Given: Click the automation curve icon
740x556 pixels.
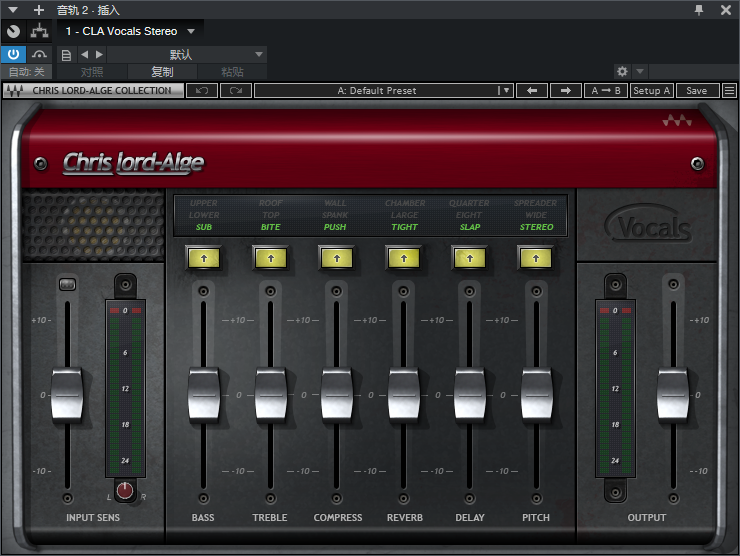Looking at the screenshot, I should [x=39, y=54].
